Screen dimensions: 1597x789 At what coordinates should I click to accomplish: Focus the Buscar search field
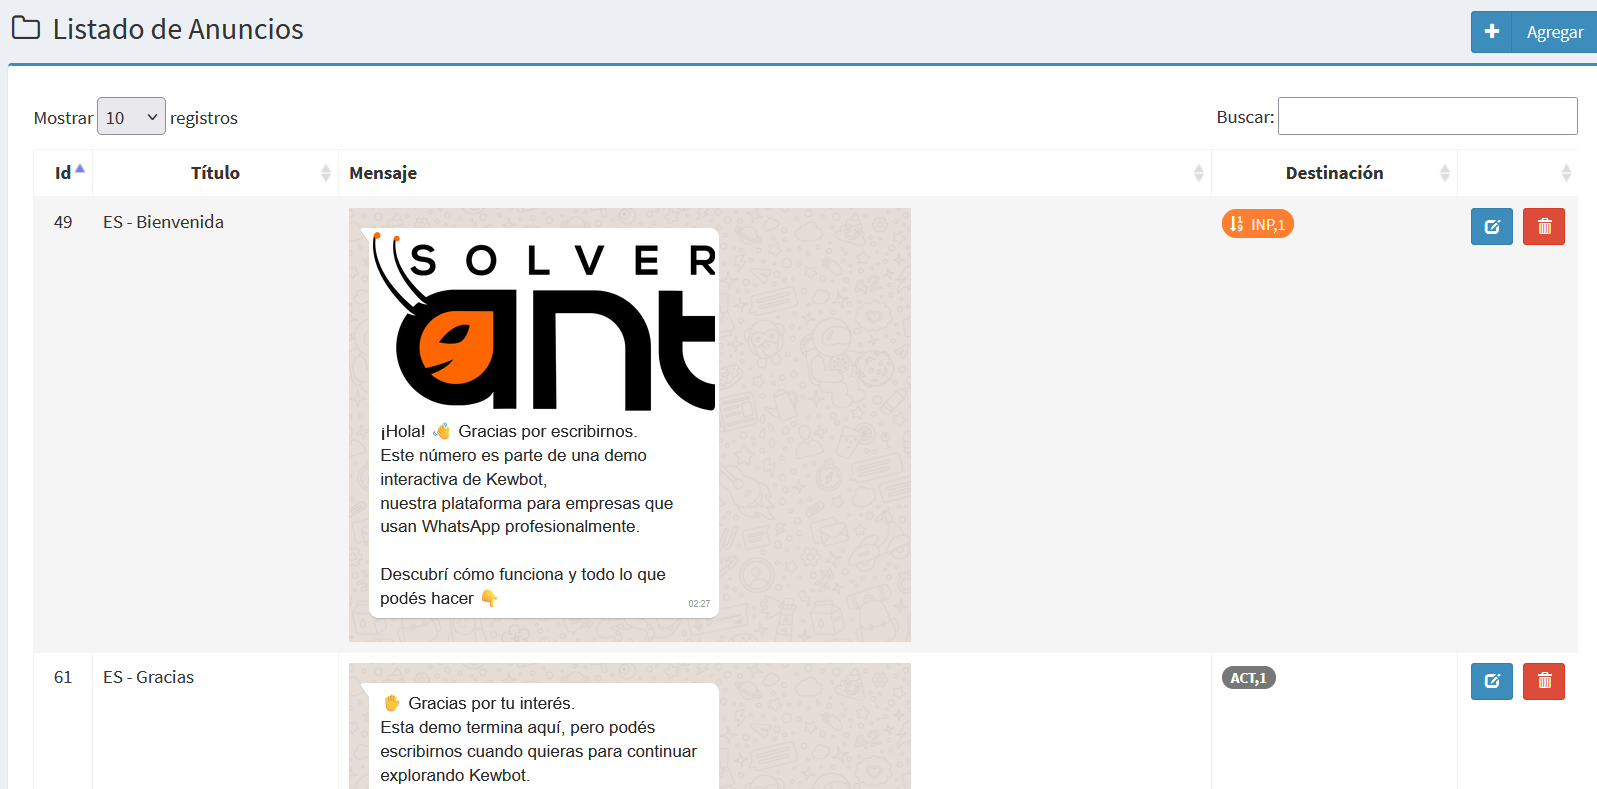tap(1427, 116)
